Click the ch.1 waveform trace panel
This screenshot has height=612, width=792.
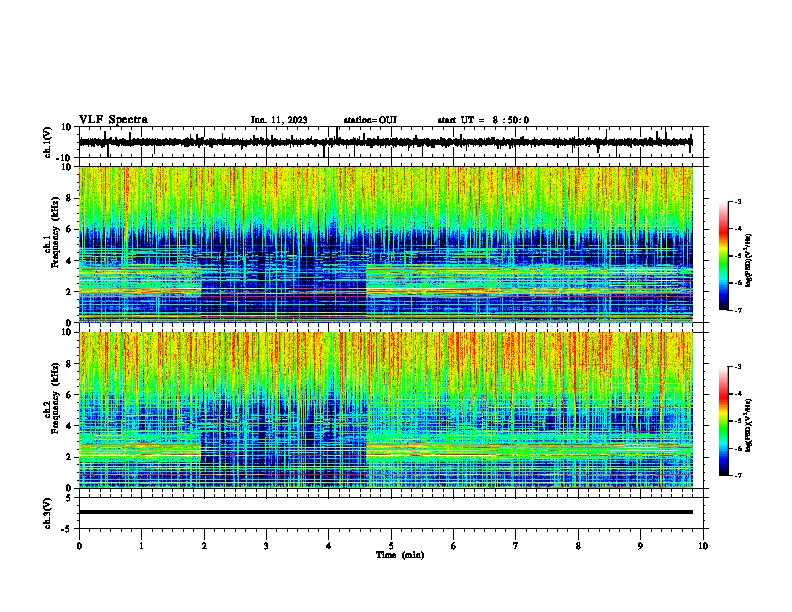(x=390, y=142)
